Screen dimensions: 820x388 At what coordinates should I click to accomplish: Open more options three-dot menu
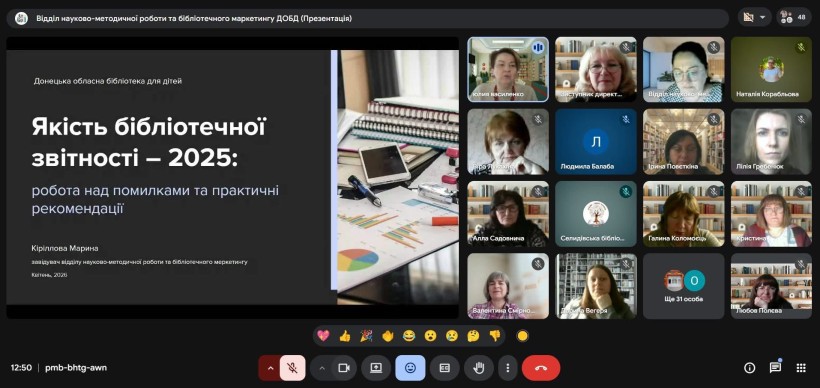[507, 368]
